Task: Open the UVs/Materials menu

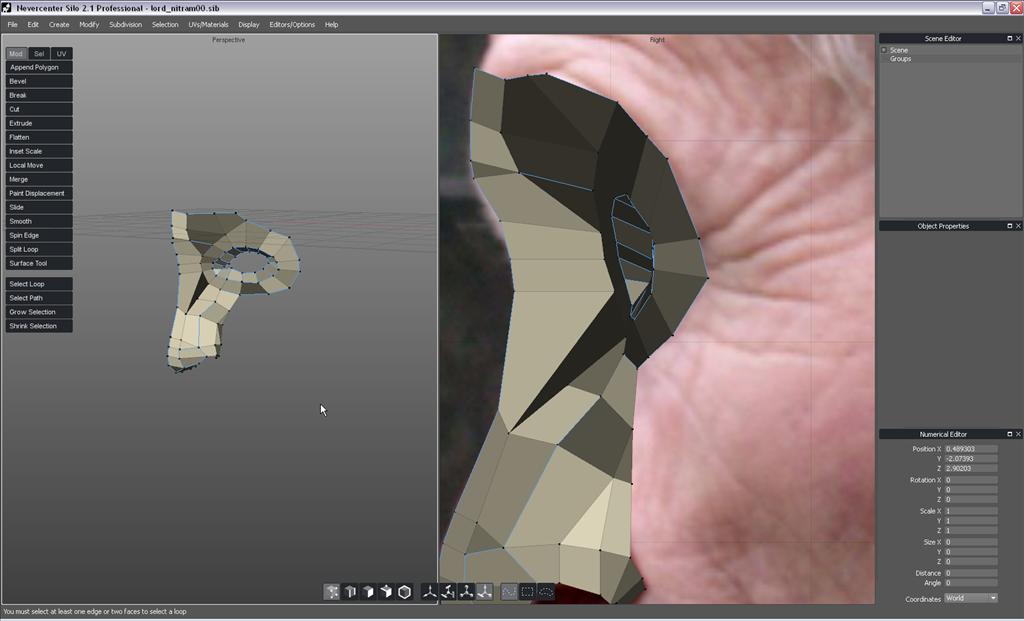Action: point(208,25)
